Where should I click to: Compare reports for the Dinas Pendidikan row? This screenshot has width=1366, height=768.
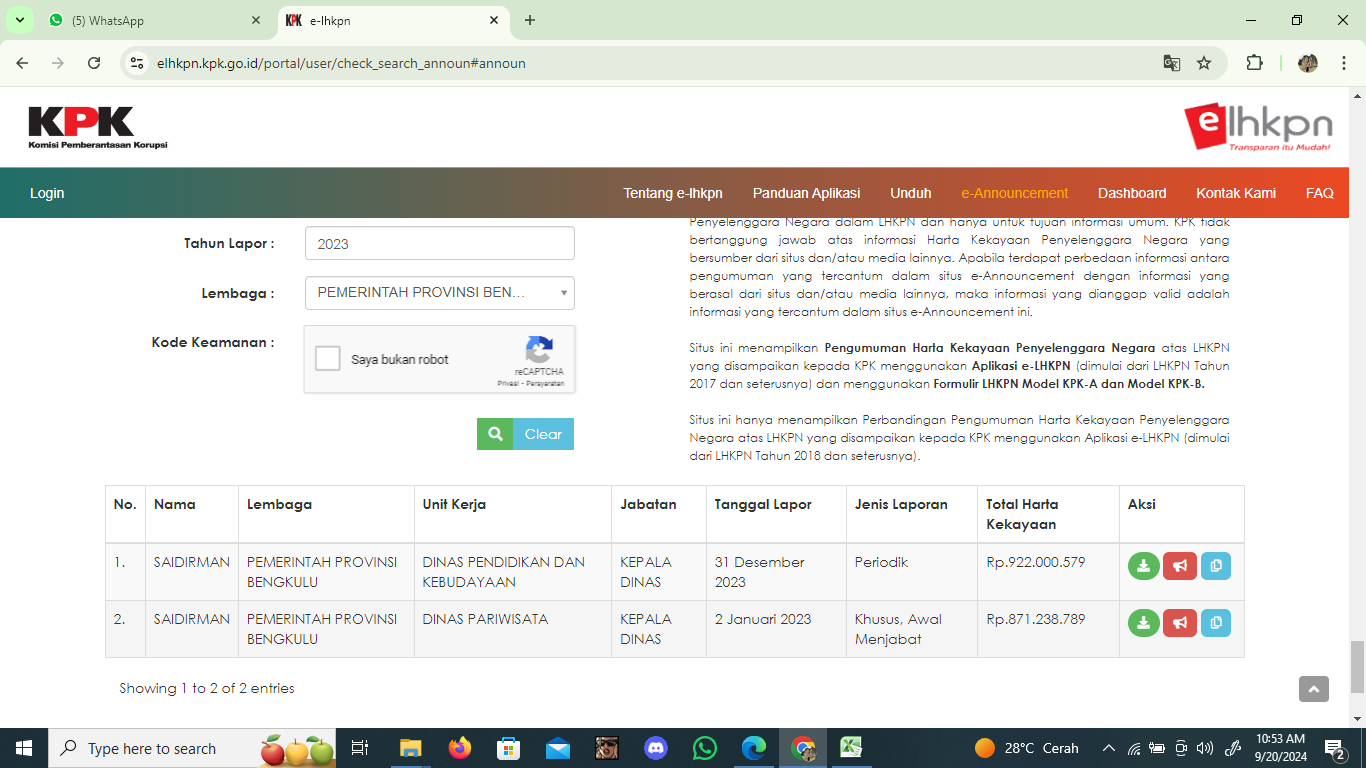[1215, 566]
